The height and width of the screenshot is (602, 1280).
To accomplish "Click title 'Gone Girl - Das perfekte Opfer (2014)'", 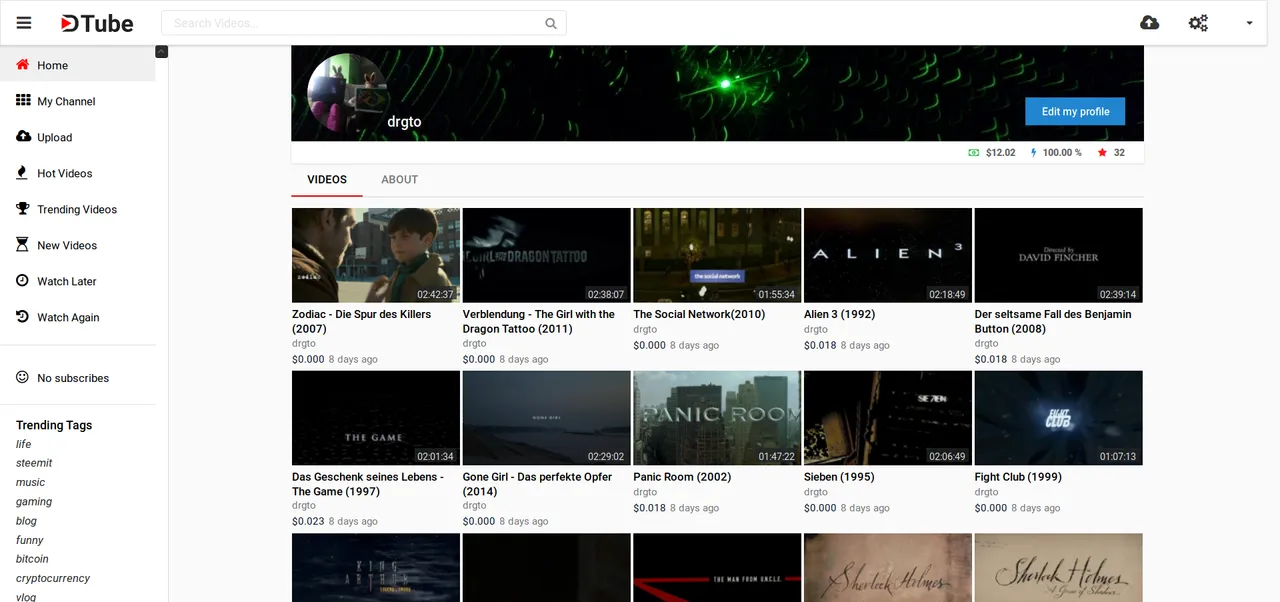I will tap(537, 484).
